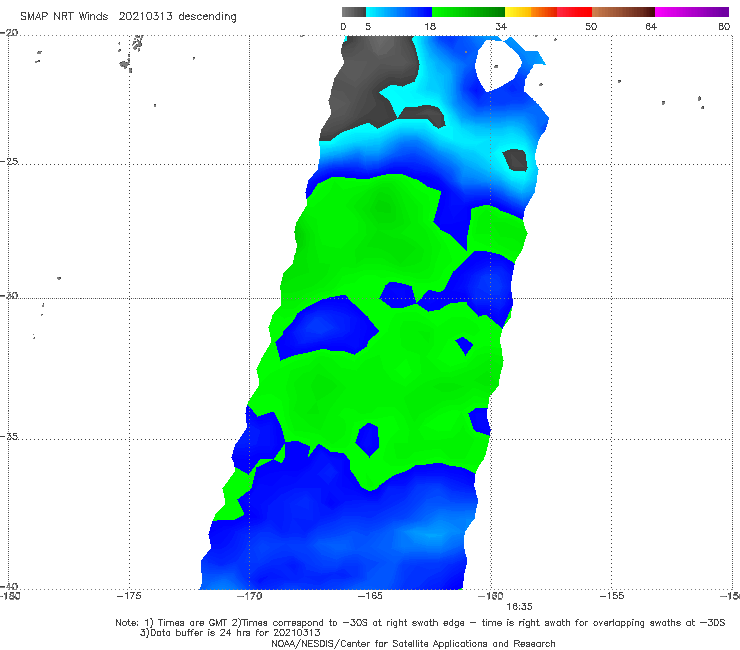Click the longitude label '-170'
The height and width of the screenshot is (650, 740).
tap(250, 596)
